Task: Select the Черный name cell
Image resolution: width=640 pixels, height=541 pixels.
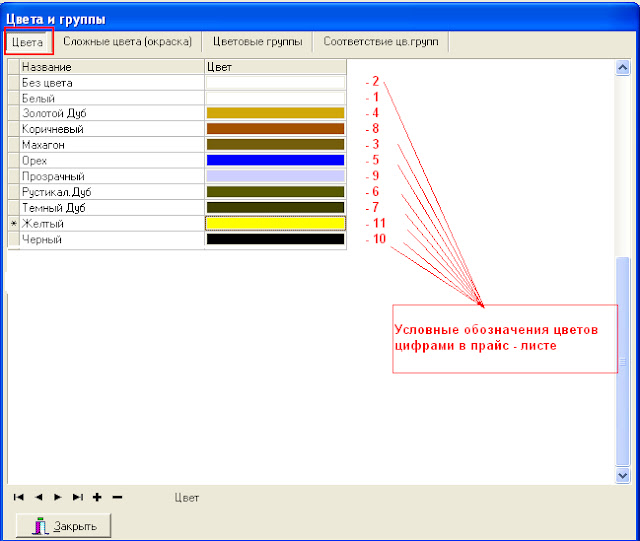Action: [112, 239]
